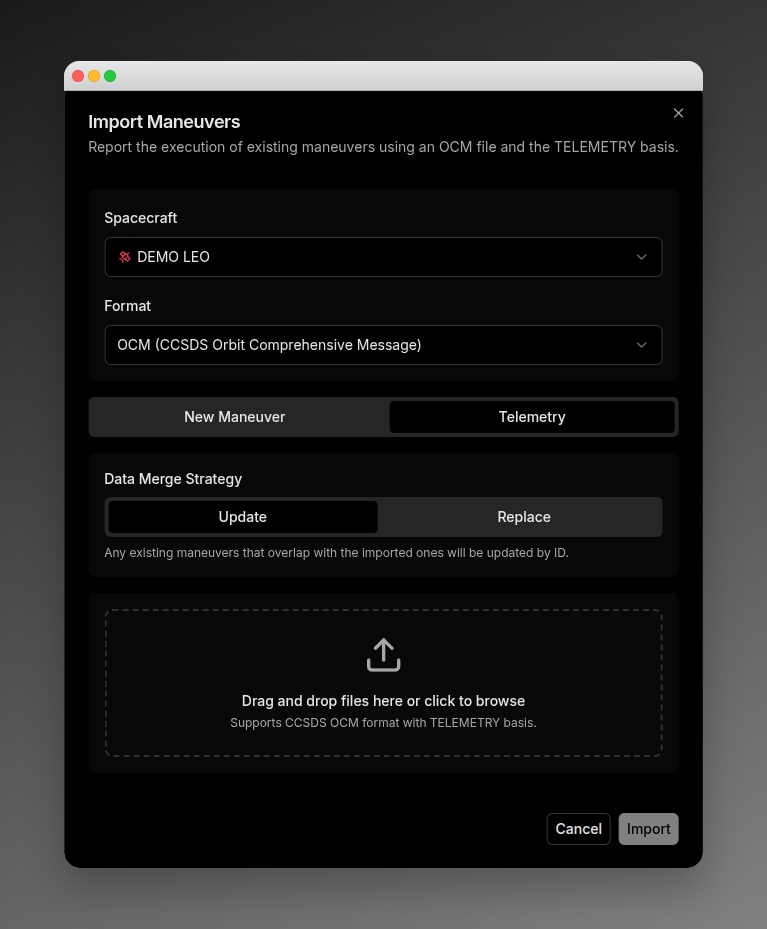Click the Import button

coord(649,829)
